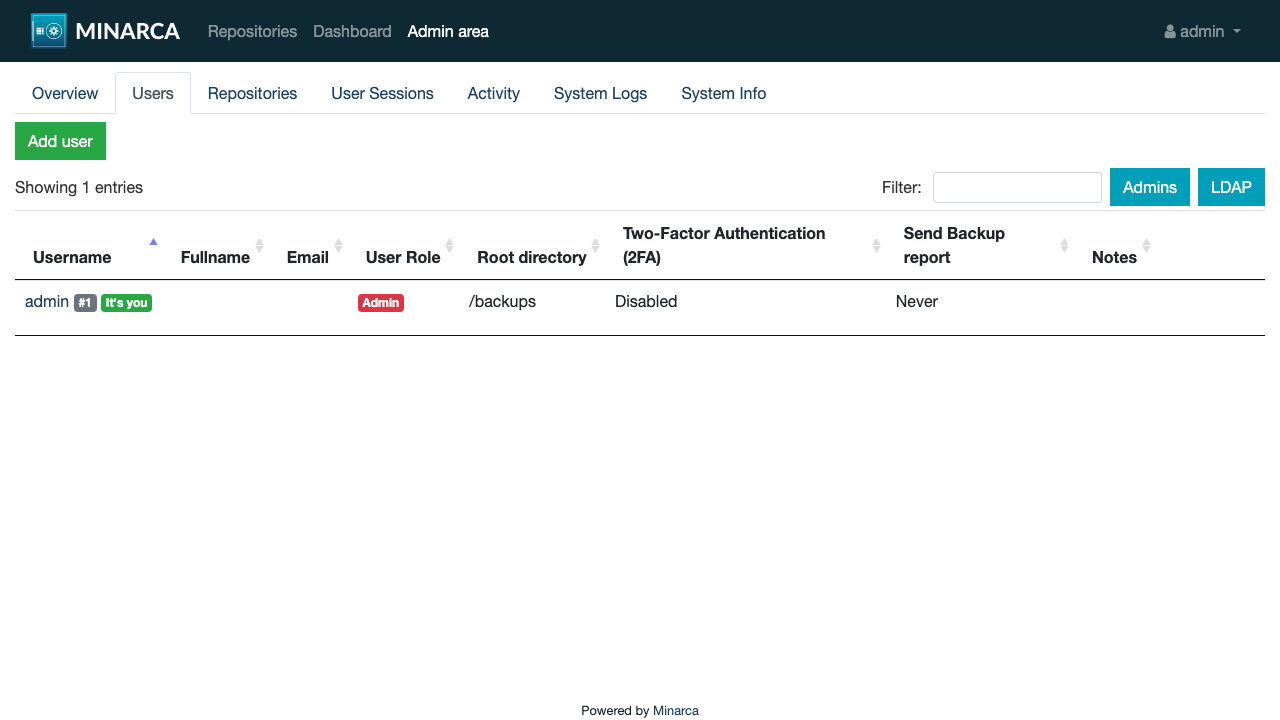The height and width of the screenshot is (720, 1280).
Task: Click the #1 badge next to admin
Action: tap(85, 303)
